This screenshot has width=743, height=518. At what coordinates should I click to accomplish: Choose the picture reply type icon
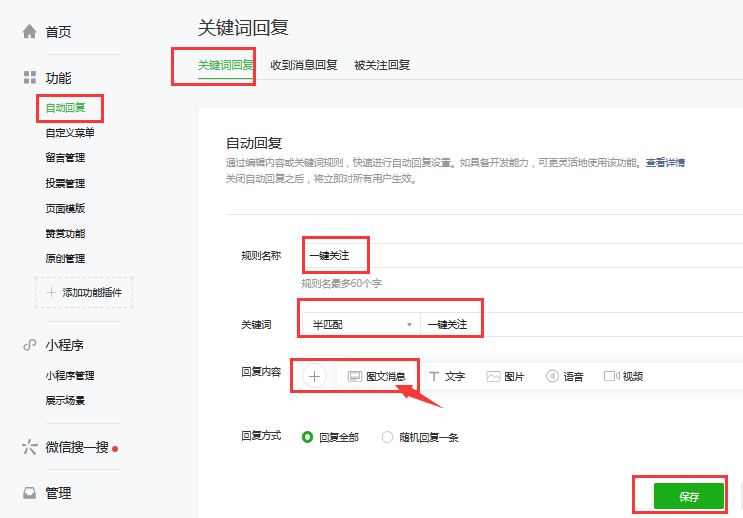click(493, 377)
